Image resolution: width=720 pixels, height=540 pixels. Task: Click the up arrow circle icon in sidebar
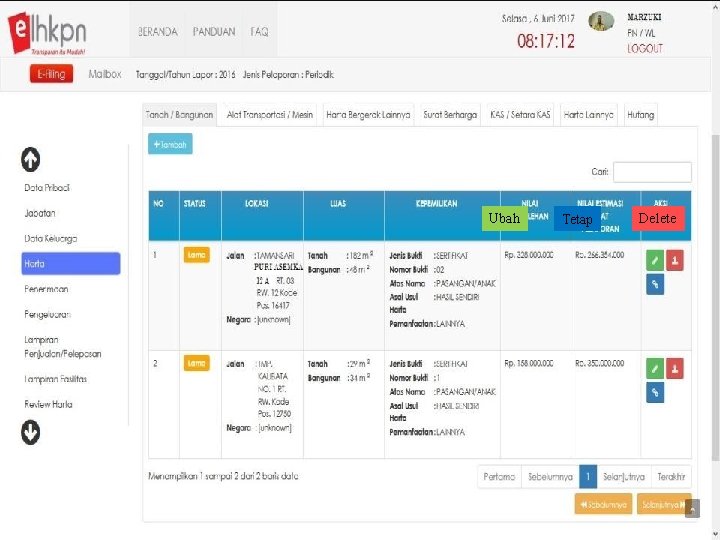pyautogui.click(x=30, y=159)
